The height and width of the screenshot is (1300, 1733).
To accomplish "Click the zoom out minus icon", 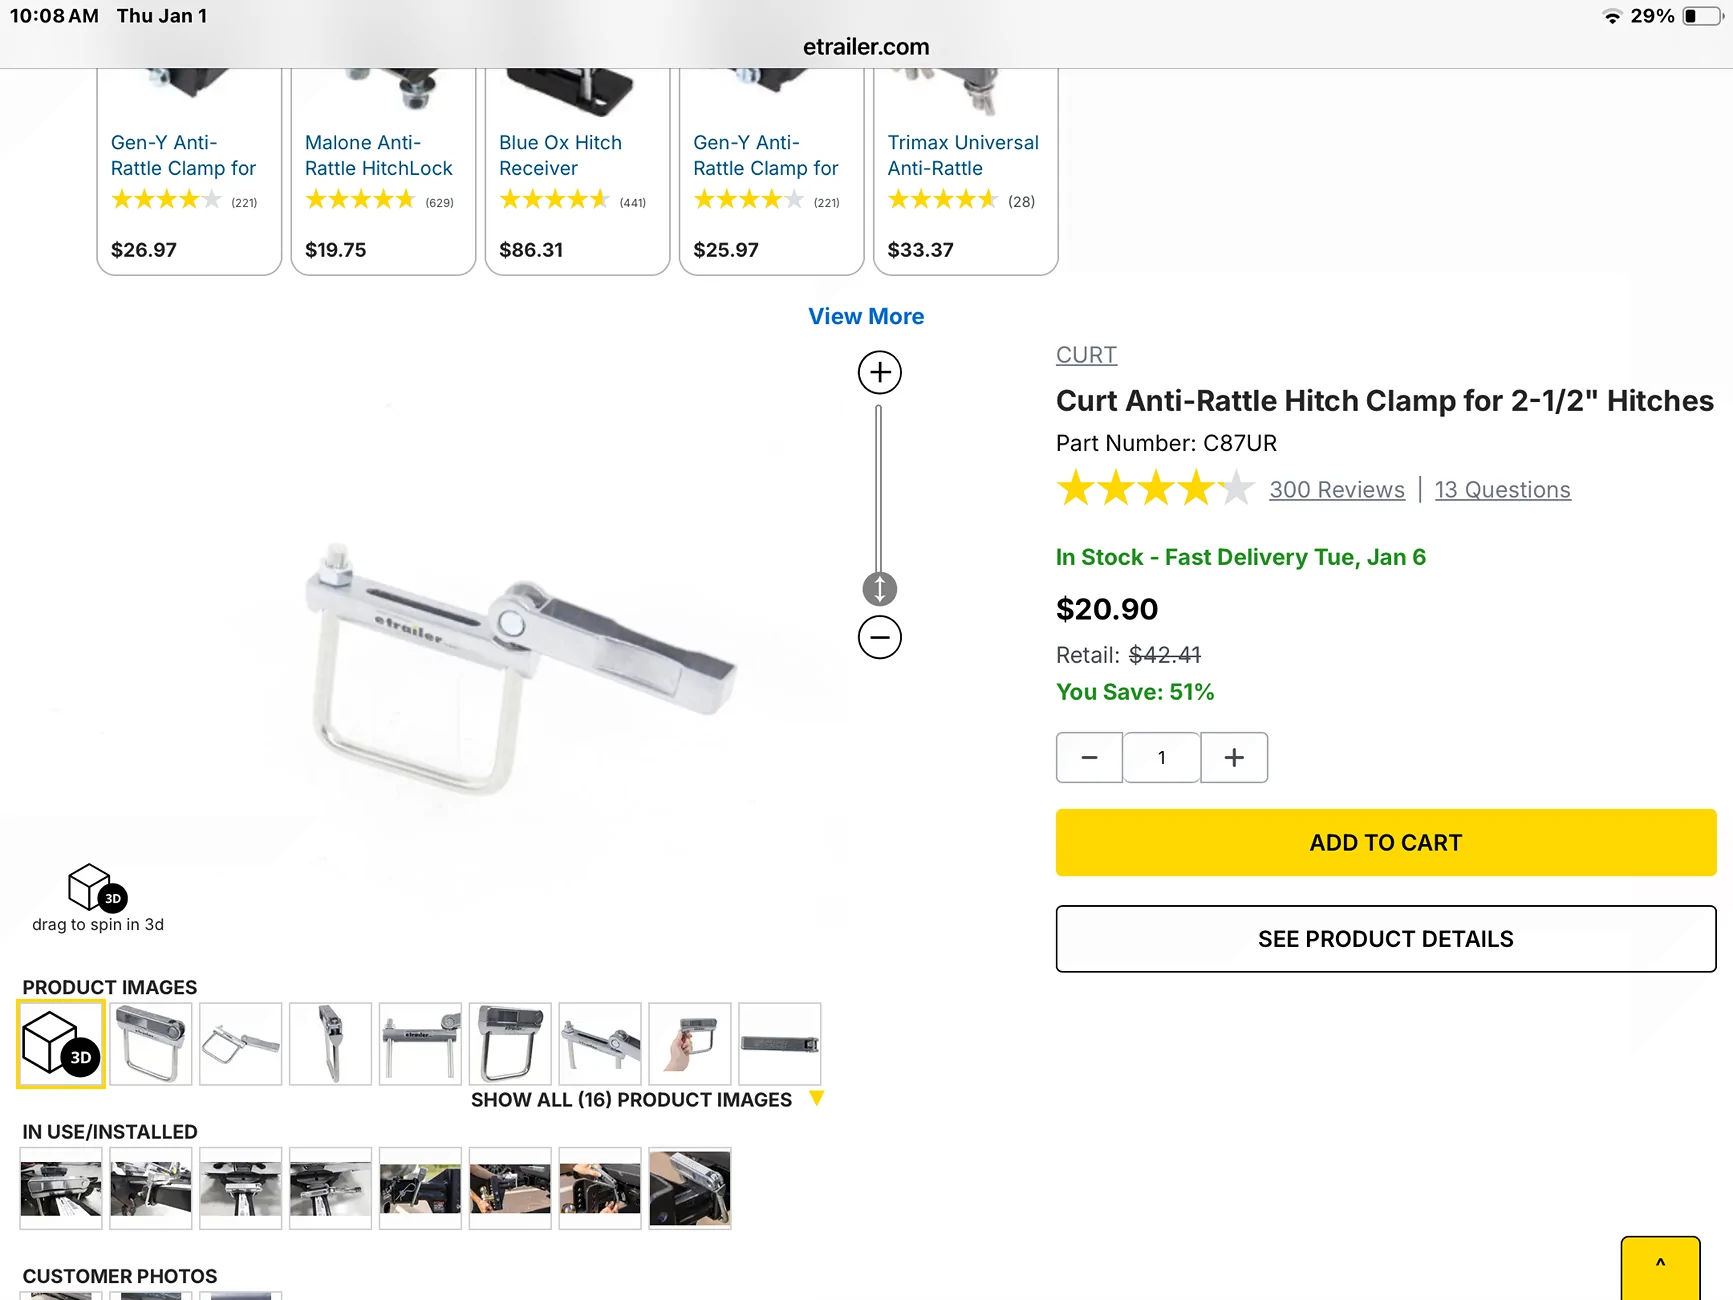I will tap(879, 637).
